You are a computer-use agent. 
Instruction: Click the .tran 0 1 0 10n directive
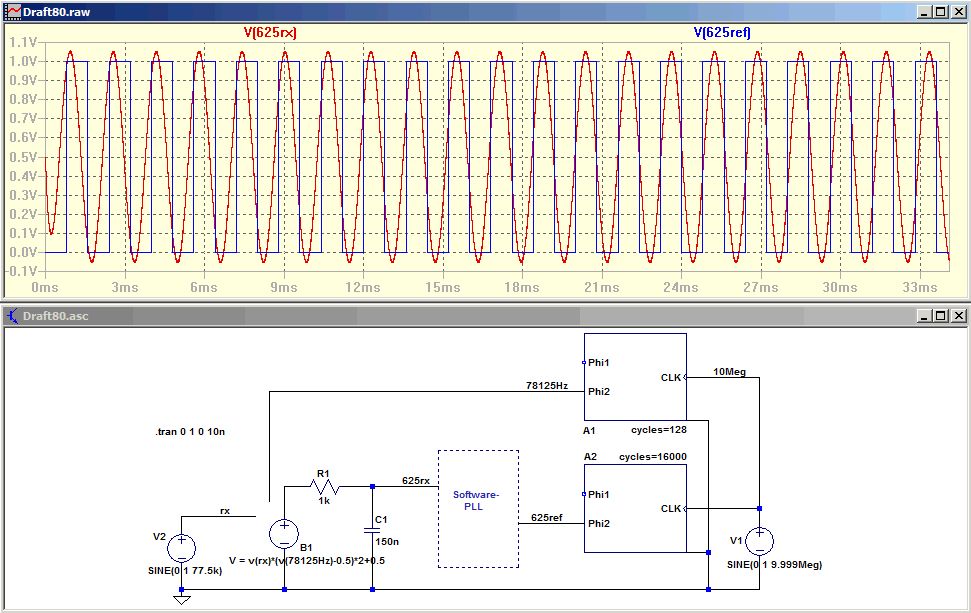(x=190, y=432)
